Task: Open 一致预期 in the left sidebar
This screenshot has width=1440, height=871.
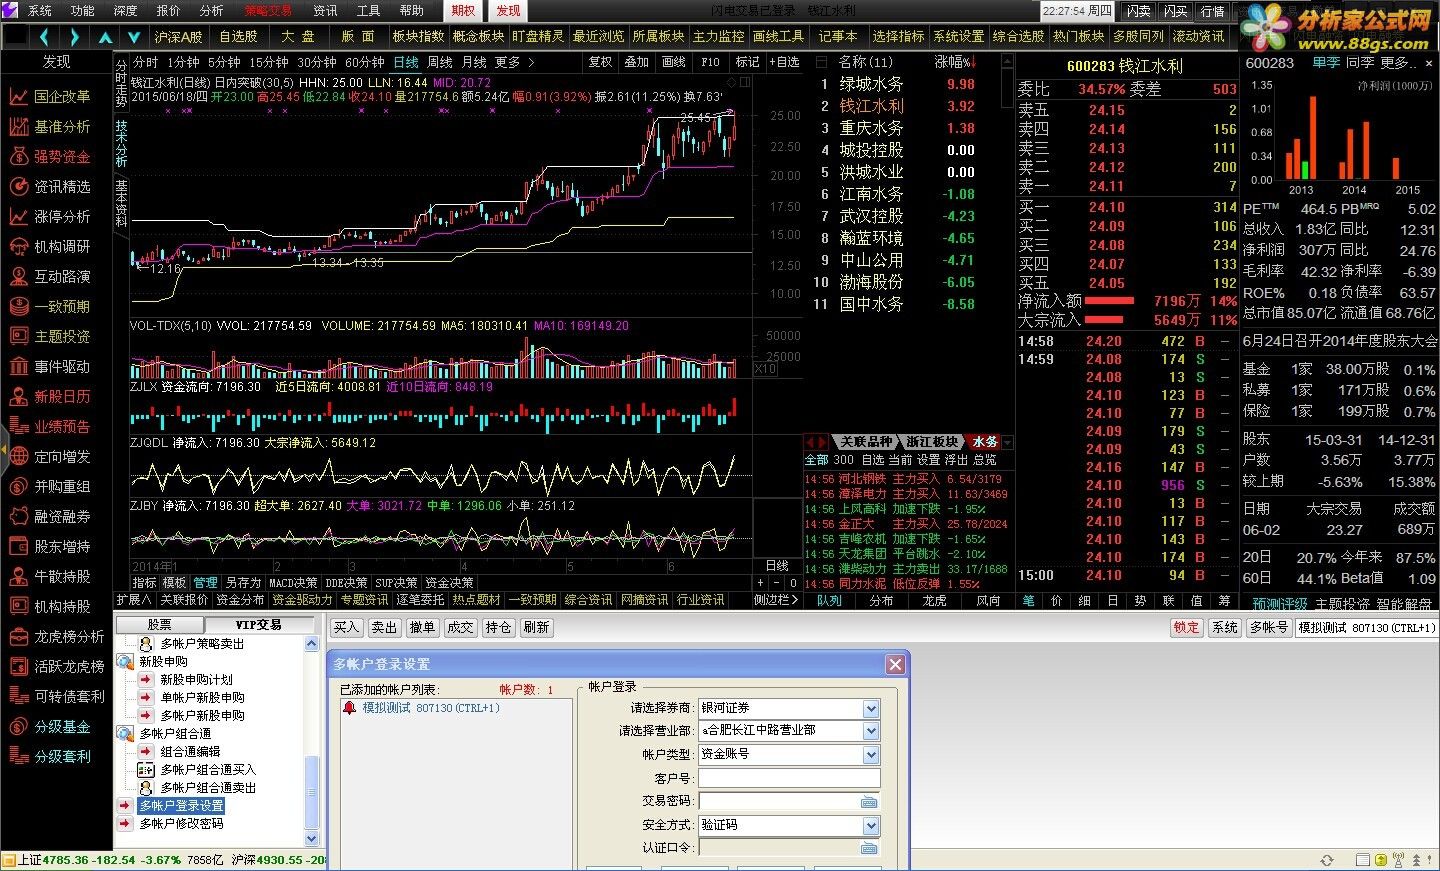Action: 62,307
